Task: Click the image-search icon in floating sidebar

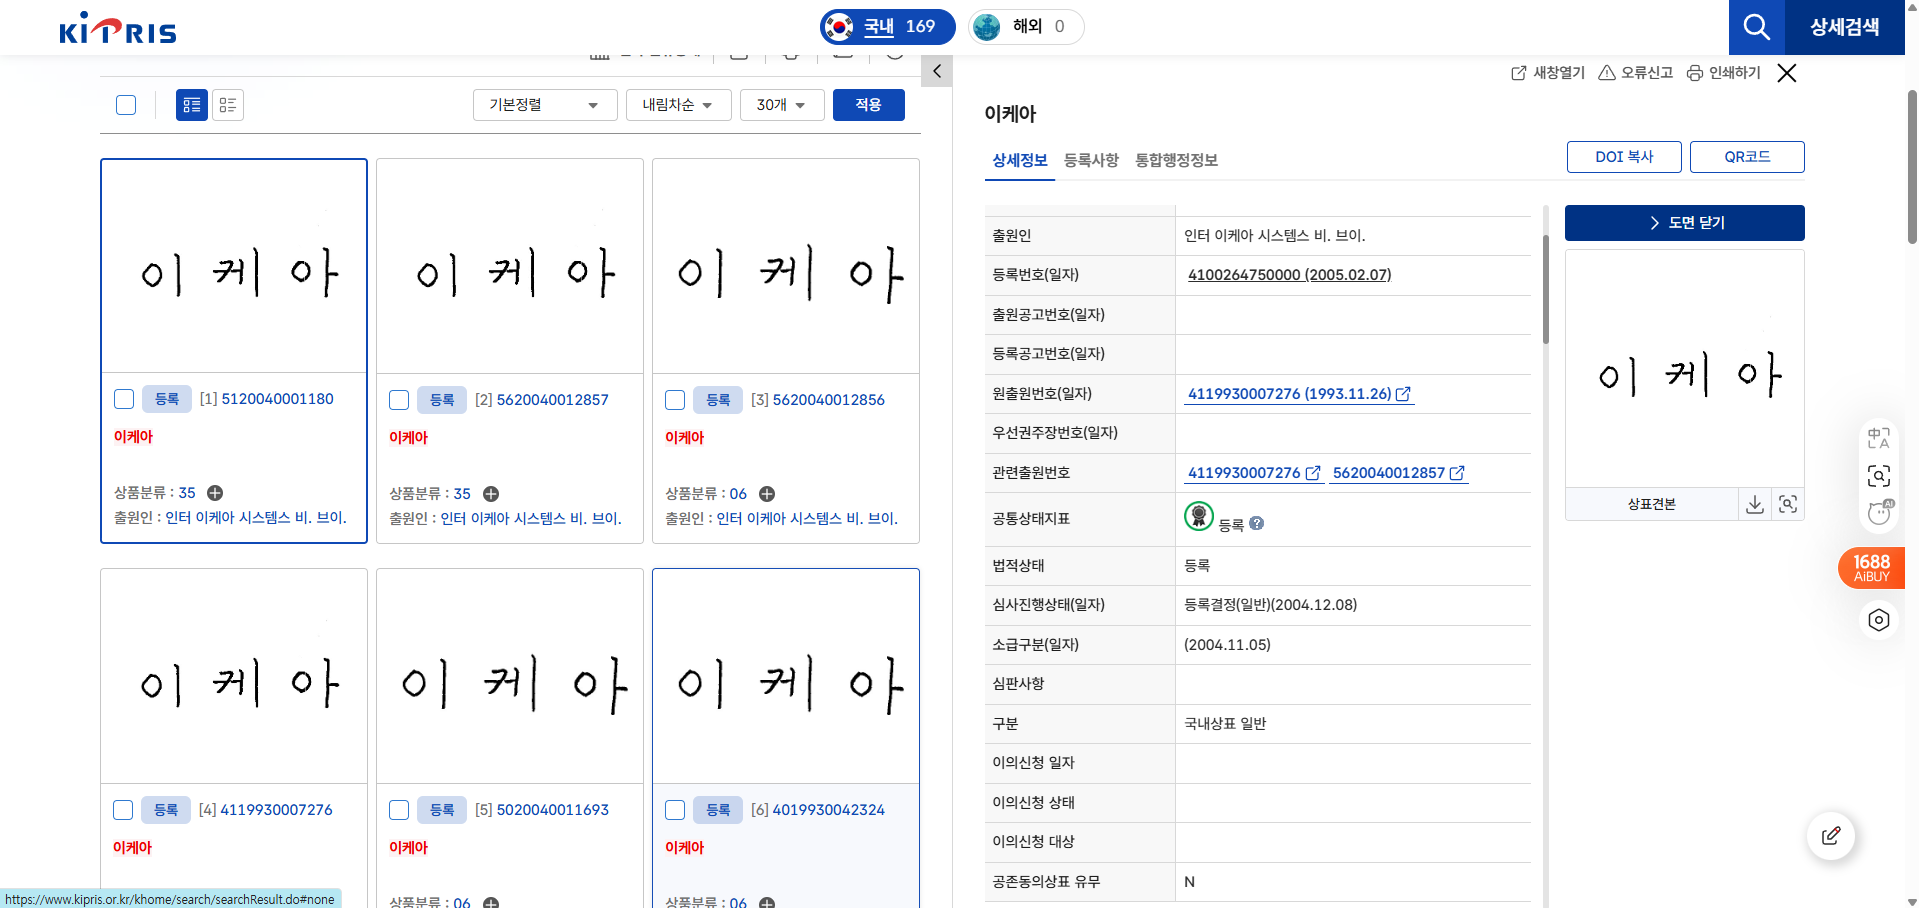Action: 1879,476
